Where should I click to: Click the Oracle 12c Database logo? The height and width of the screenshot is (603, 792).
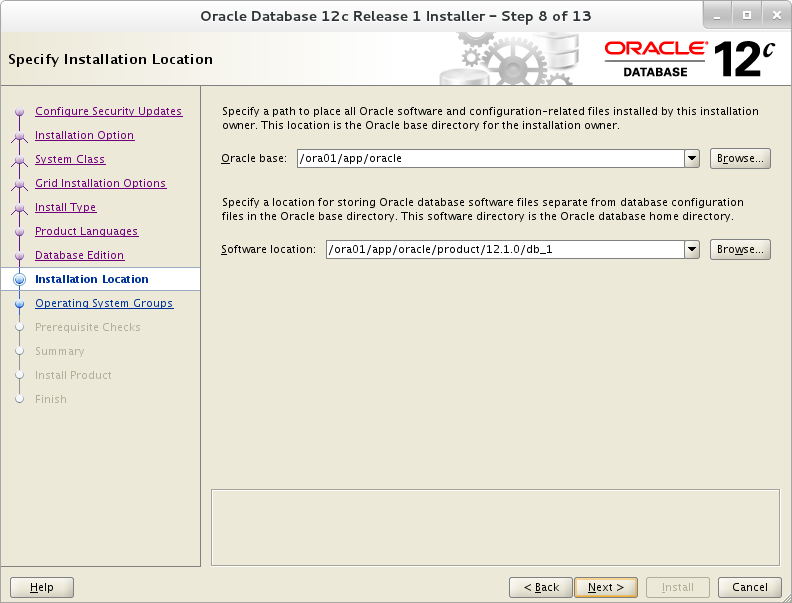pyautogui.click(x=689, y=60)
